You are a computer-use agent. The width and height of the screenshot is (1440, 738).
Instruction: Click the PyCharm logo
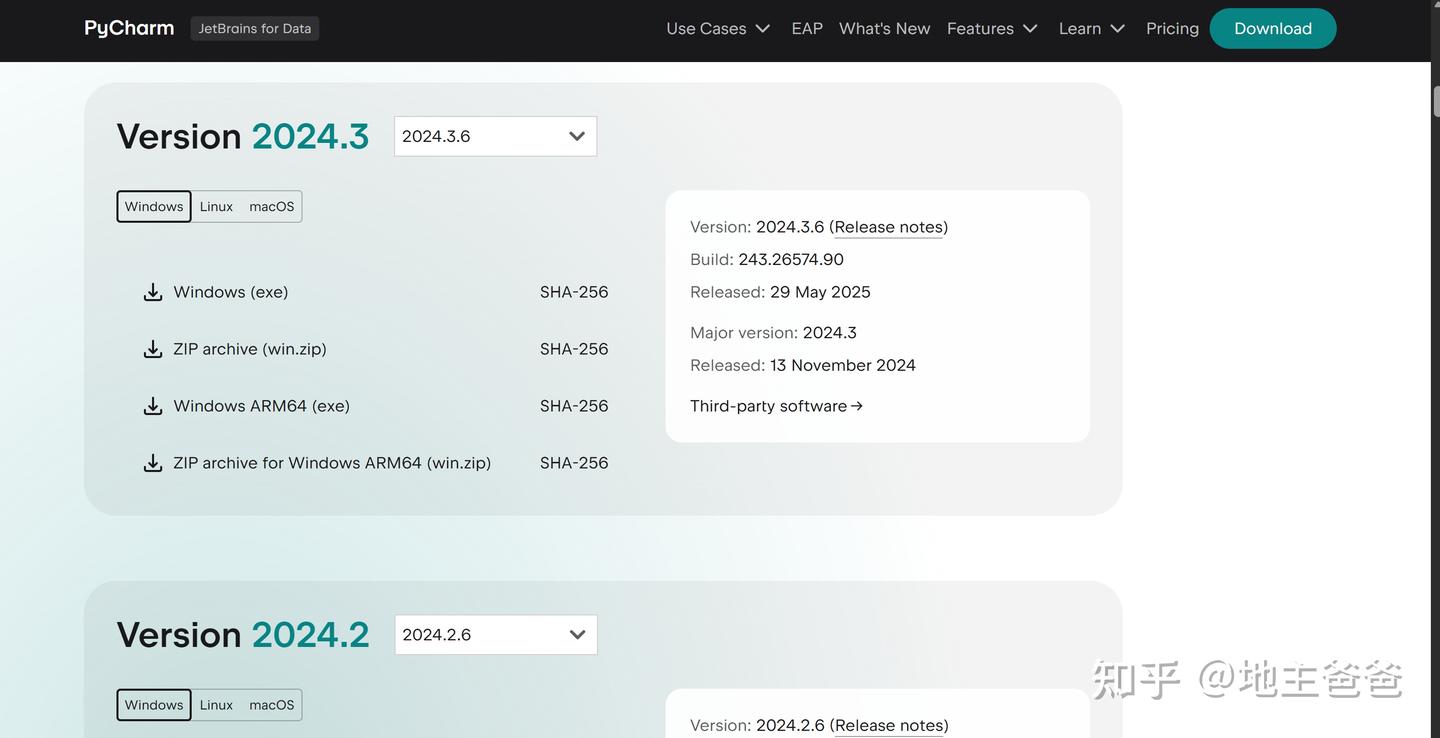pyautogui.click(x=129, y=28)
